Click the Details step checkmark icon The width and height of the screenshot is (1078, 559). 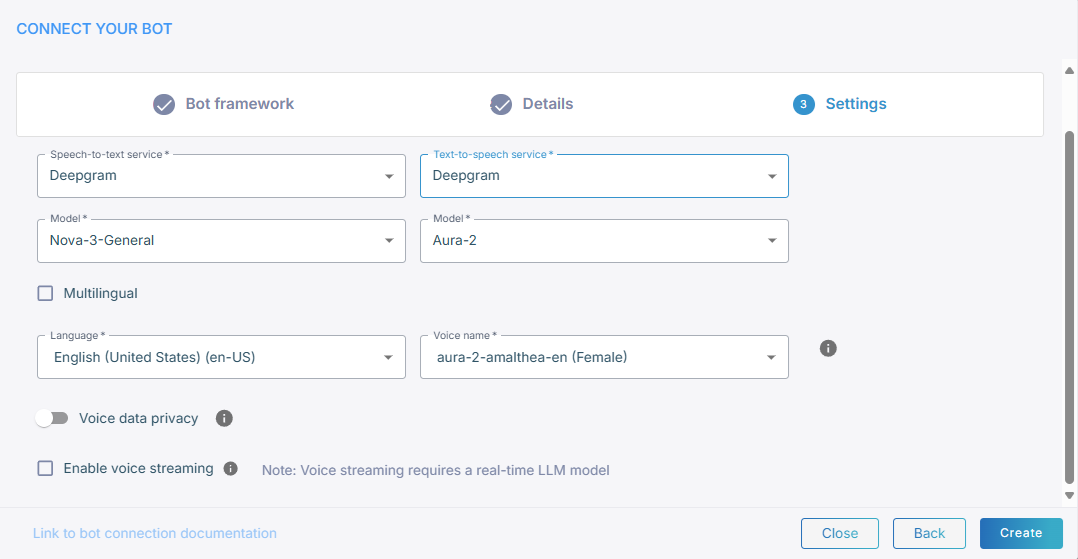[501, 104]
